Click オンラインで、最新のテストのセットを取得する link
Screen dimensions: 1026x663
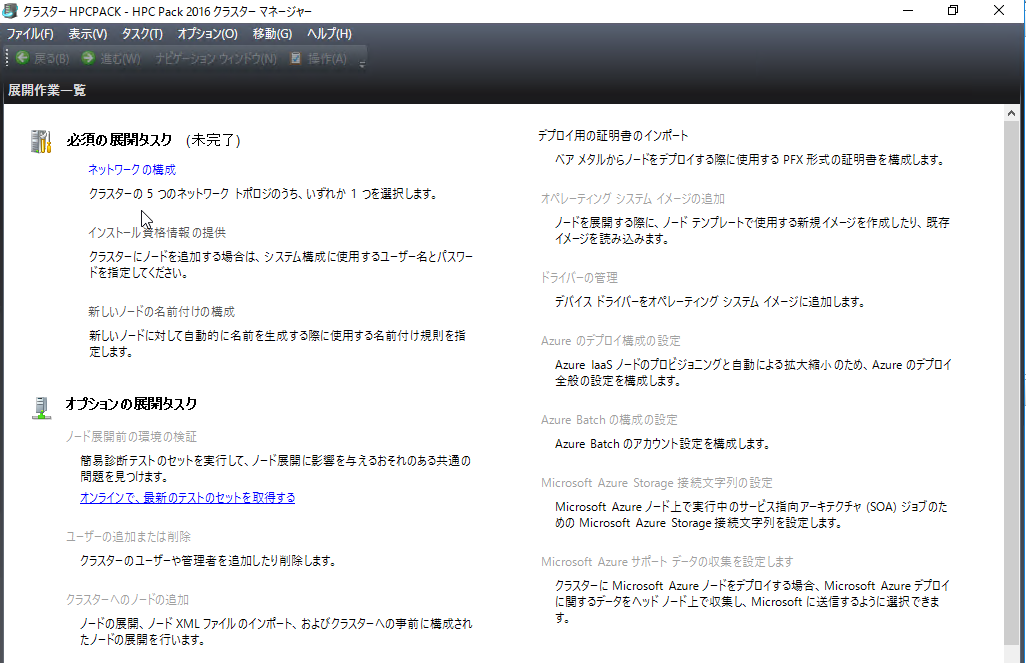(187, 497)
